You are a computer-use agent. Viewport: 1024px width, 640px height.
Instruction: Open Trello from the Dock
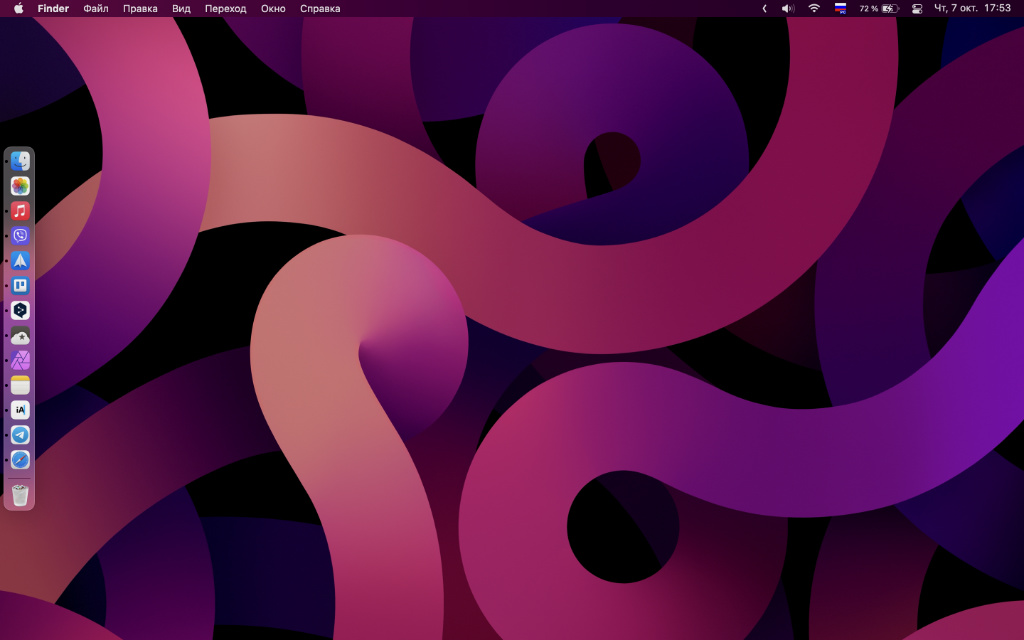[x=20, y=285]
